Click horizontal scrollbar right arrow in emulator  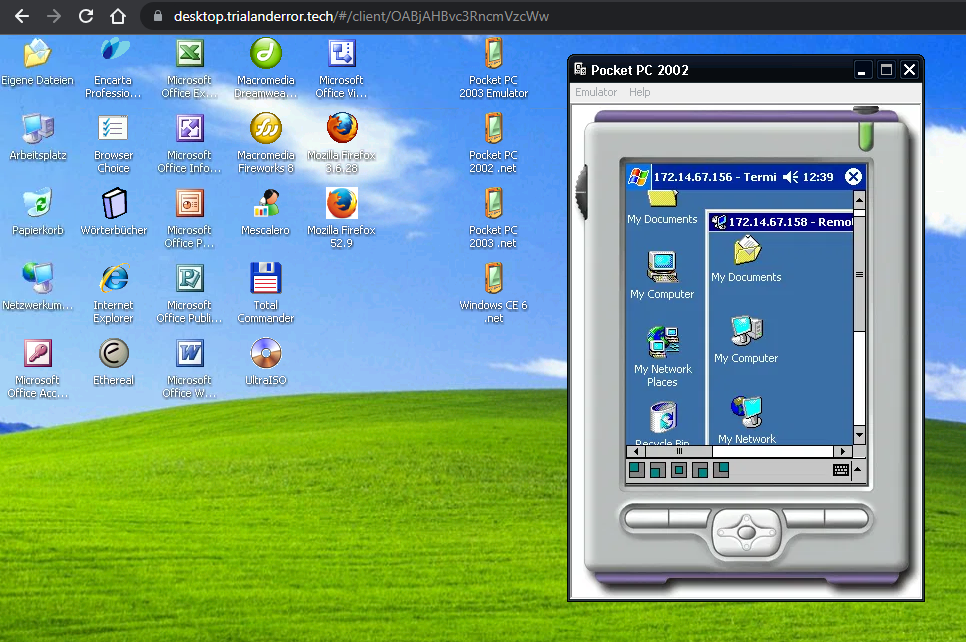tap(842, 451)
